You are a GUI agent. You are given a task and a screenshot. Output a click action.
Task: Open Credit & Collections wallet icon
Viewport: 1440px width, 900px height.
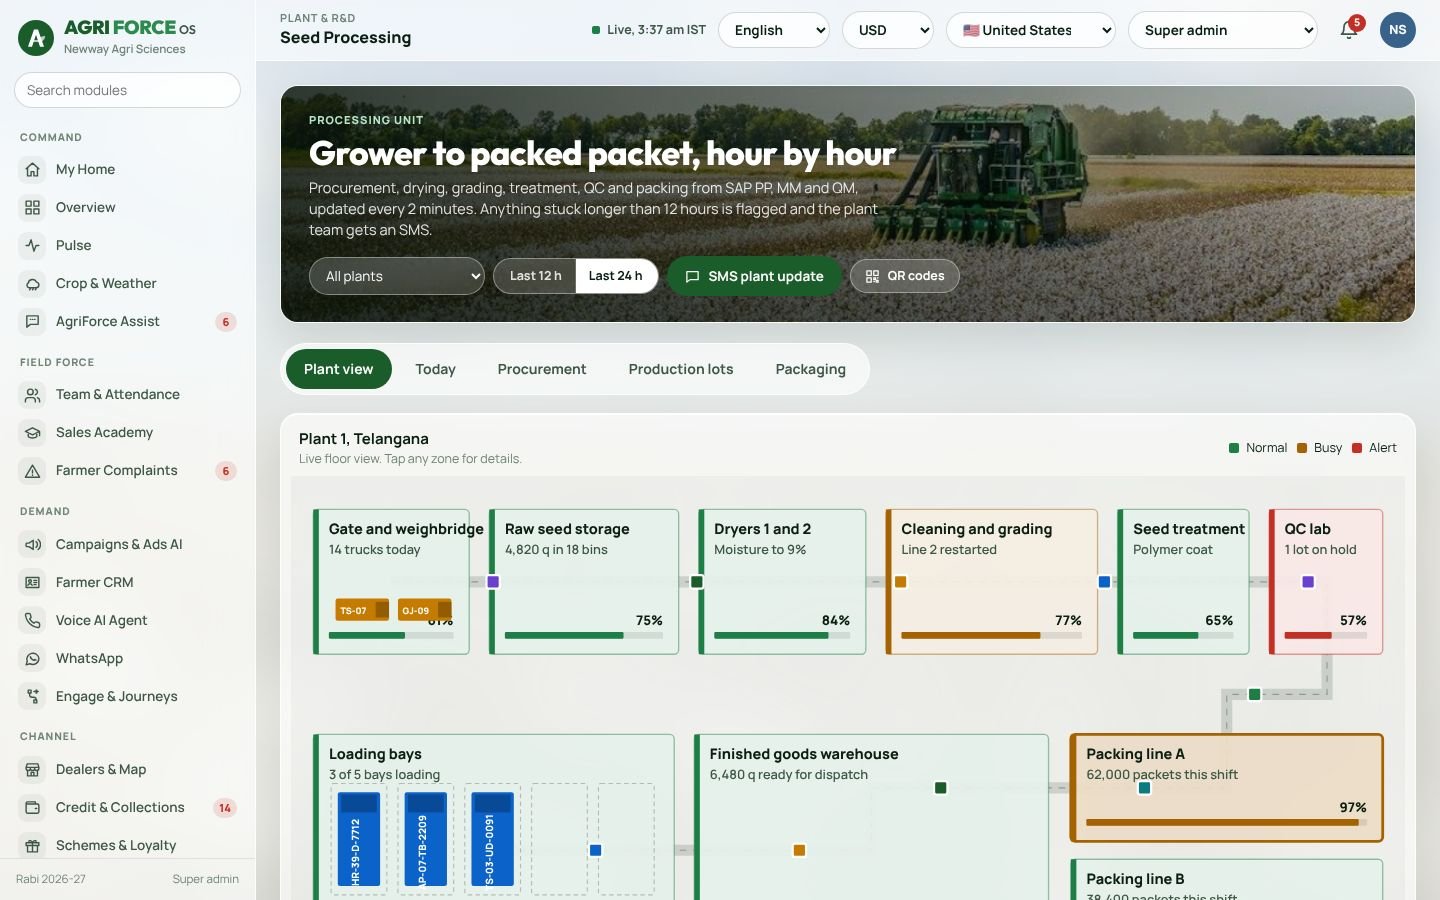click(x=33, y=808)
